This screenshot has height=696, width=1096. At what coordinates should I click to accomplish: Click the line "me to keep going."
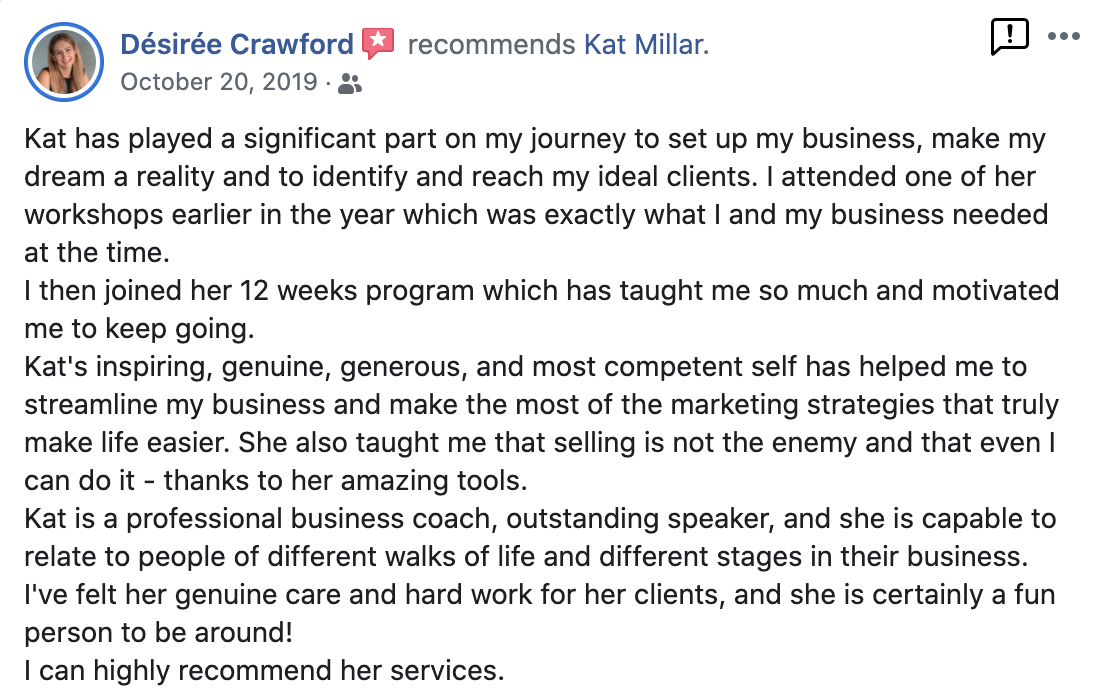[x=139, y=329]
